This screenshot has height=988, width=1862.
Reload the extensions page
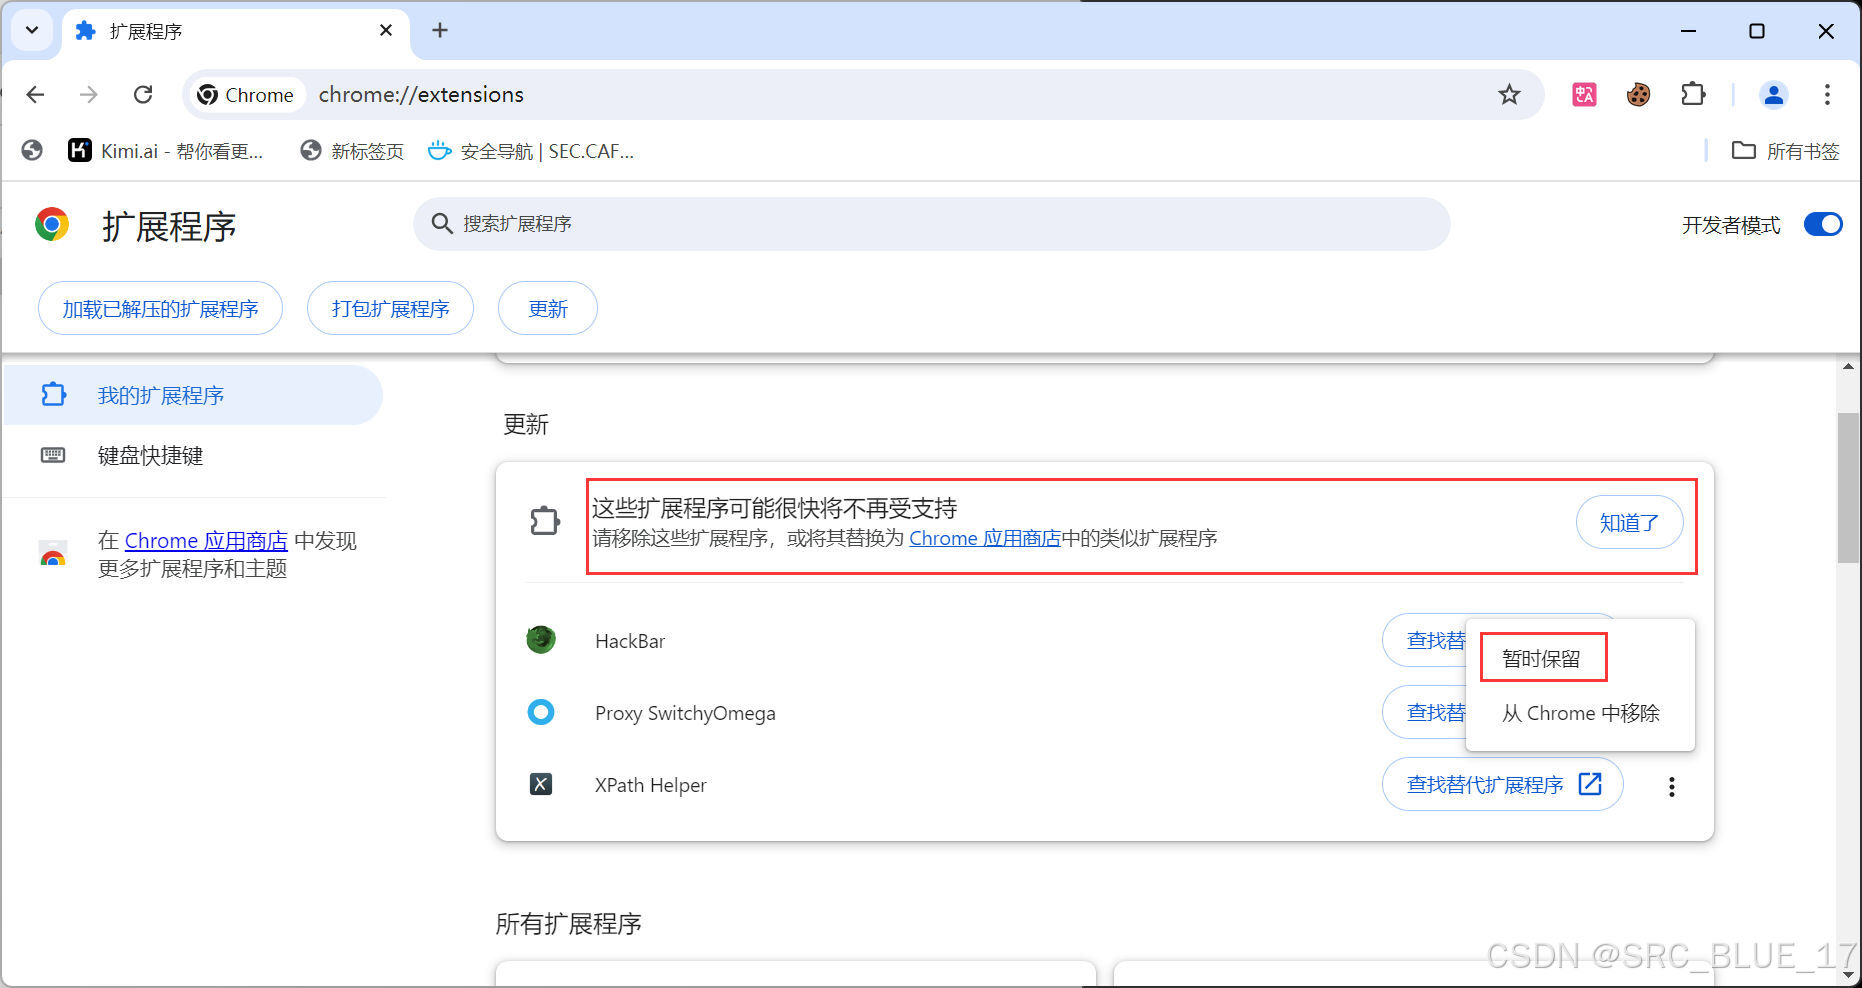pyautogui.click(x=143, y=95)
